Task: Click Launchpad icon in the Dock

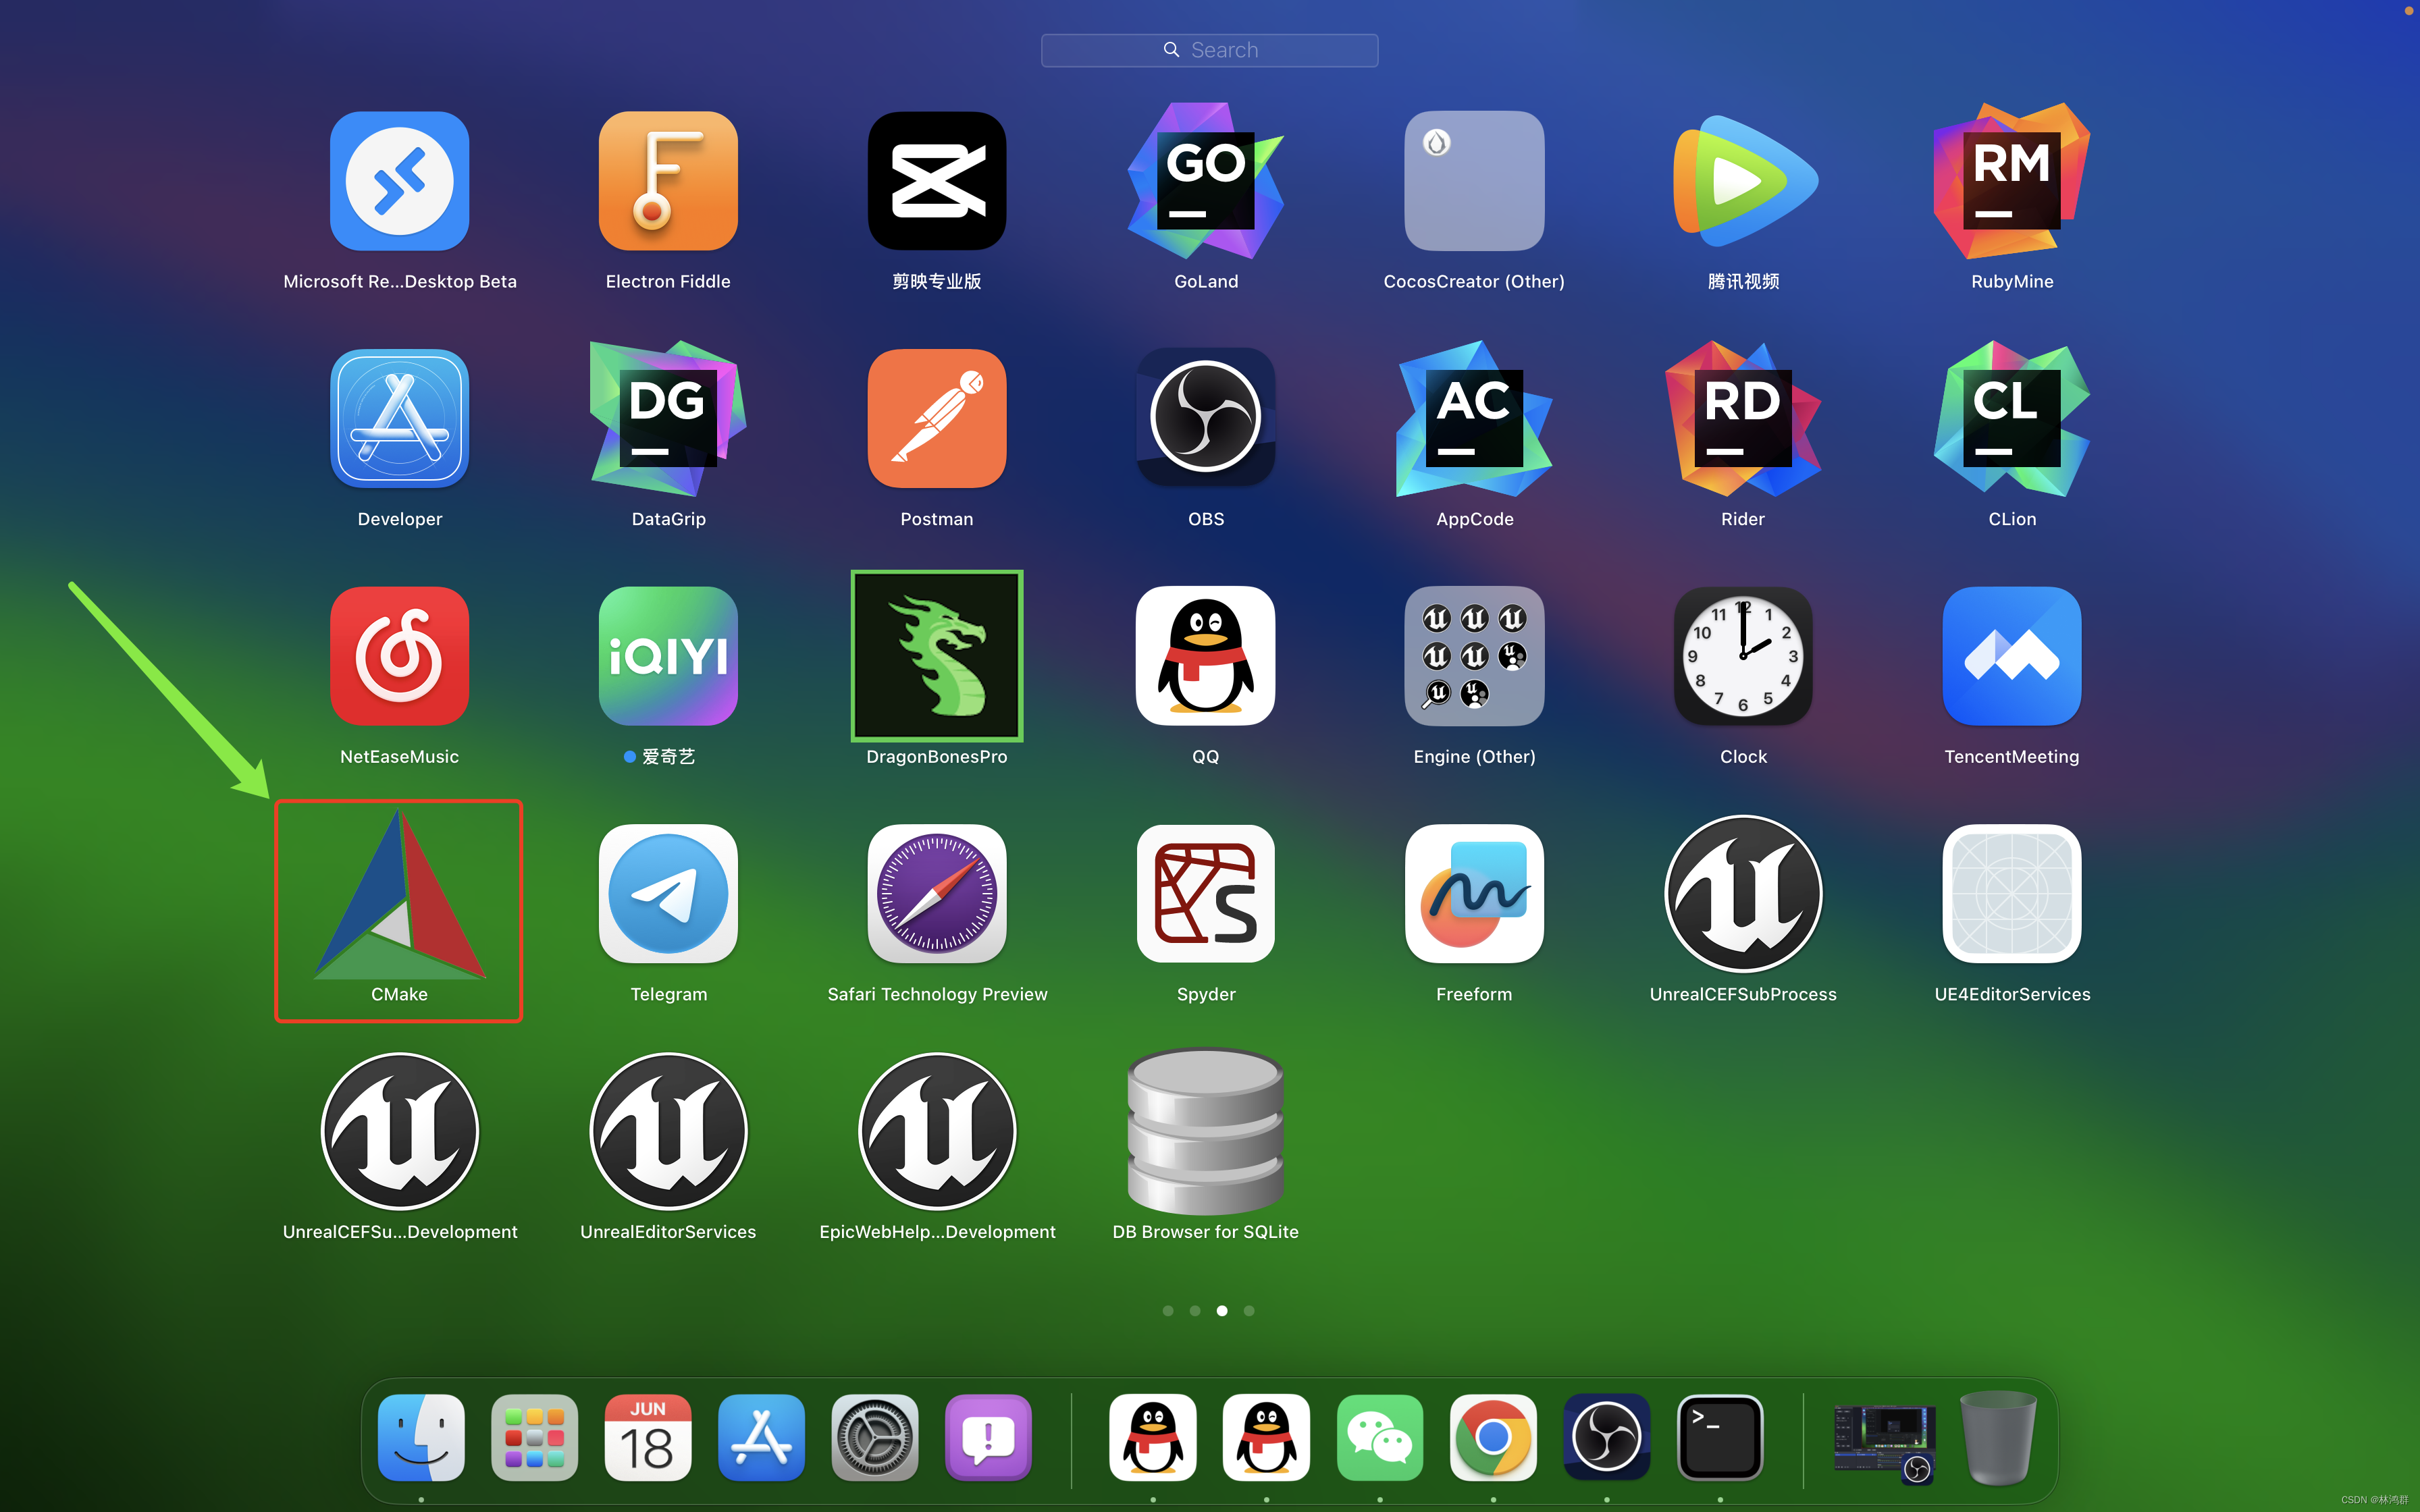Action: tap(534, 1437)
